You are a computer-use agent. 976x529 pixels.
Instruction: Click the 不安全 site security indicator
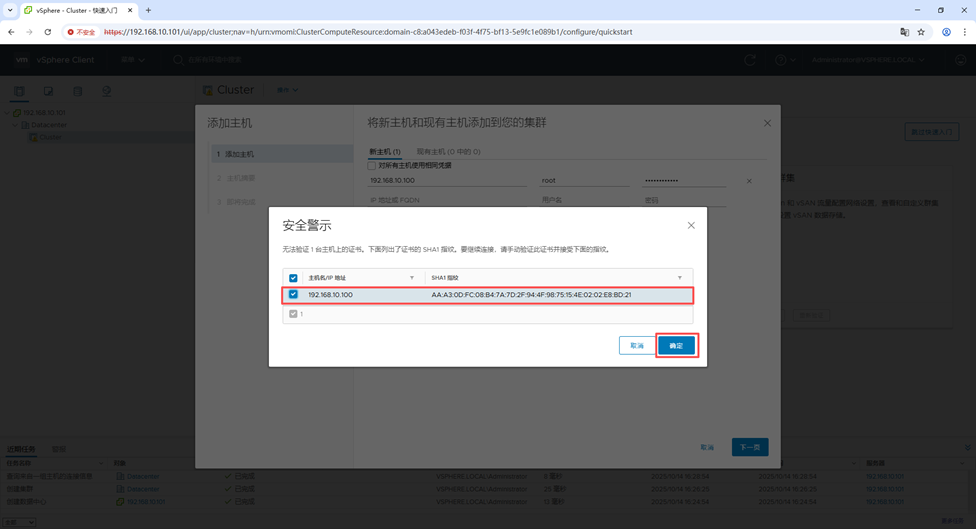pyautogui.click(x=81, y=32)
